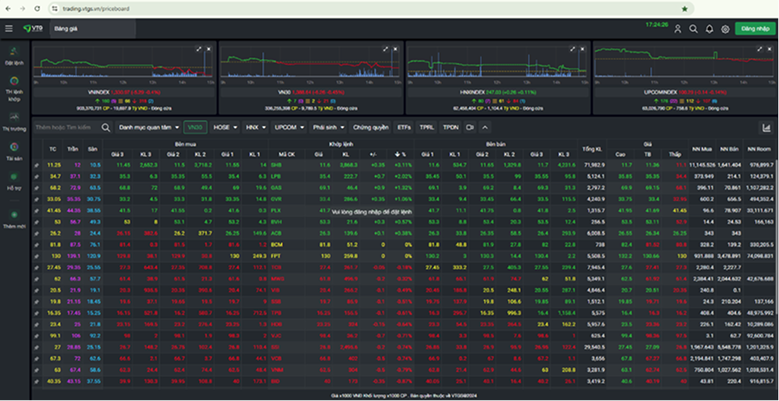Open the chart view icon above the table
Screen dimensions: 779x401
[x=766, y=127]
